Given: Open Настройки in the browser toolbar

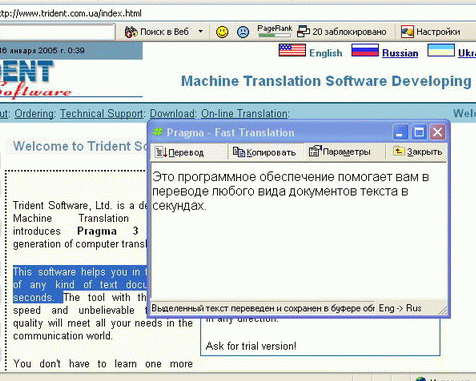Looking at the screenshot, I should tap(430, 32).
